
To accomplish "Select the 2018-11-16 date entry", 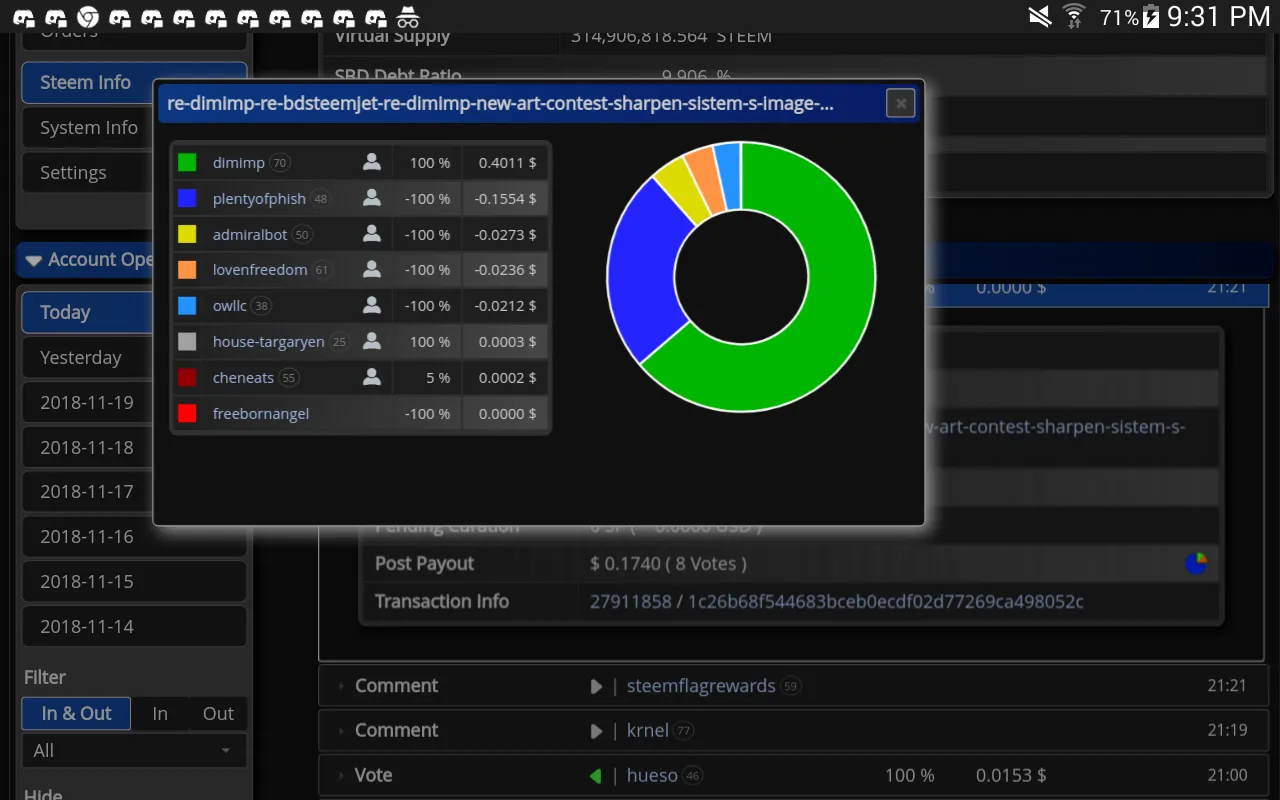I will point(134,537).
